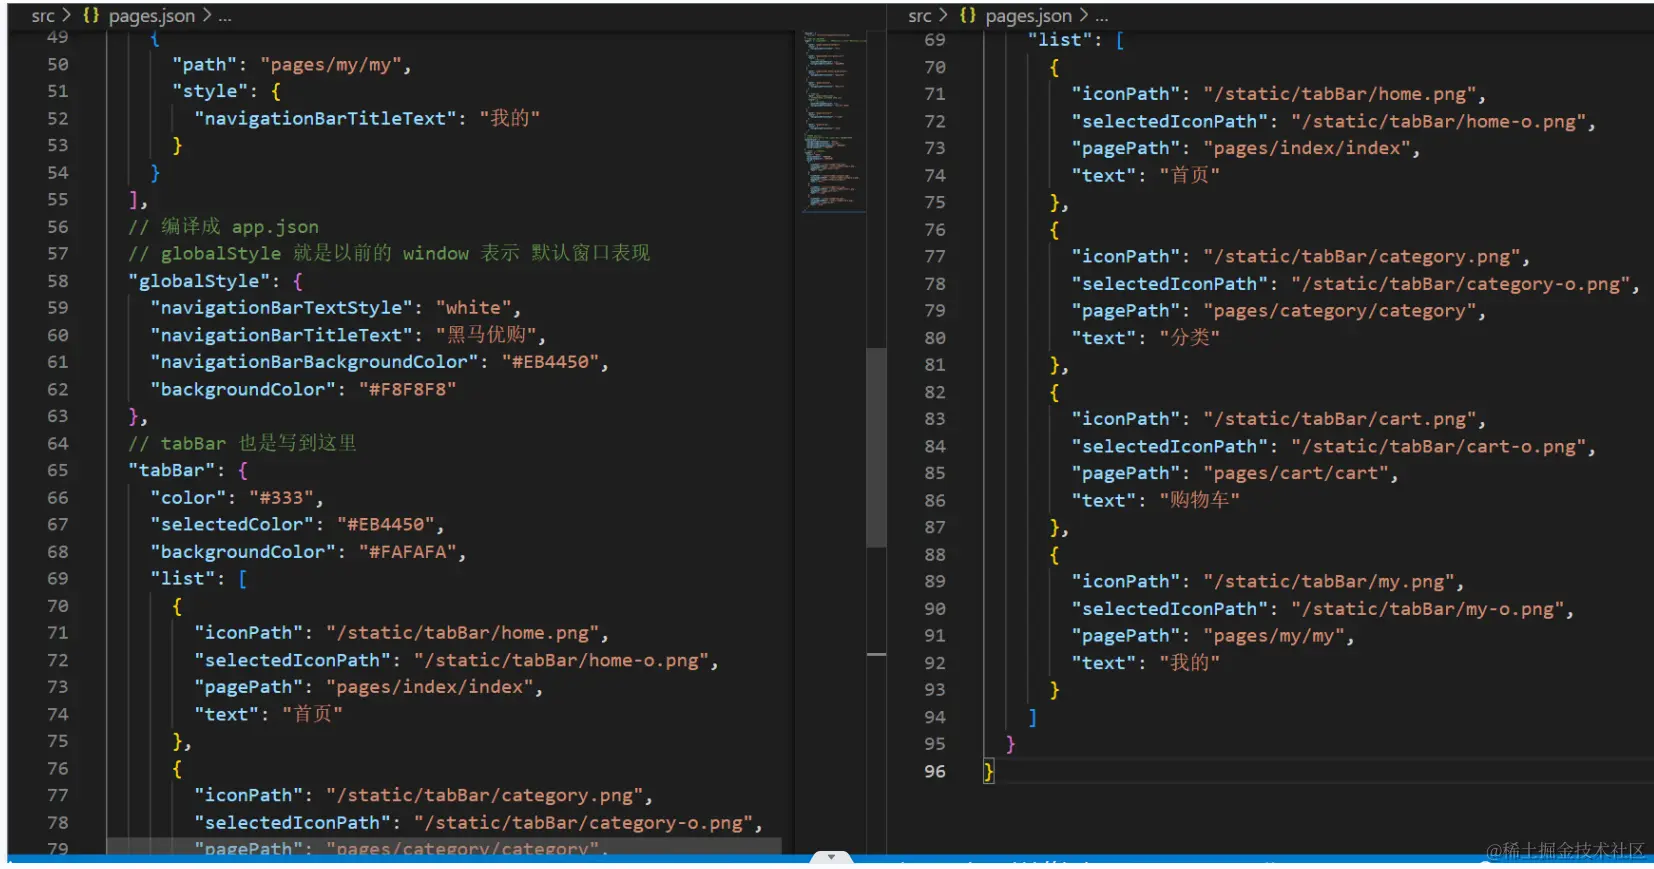Click the "/static/tabBar/my-o.png" selected icon path
Viewport: 1654px width, 869px height.
pos(1428,609)
